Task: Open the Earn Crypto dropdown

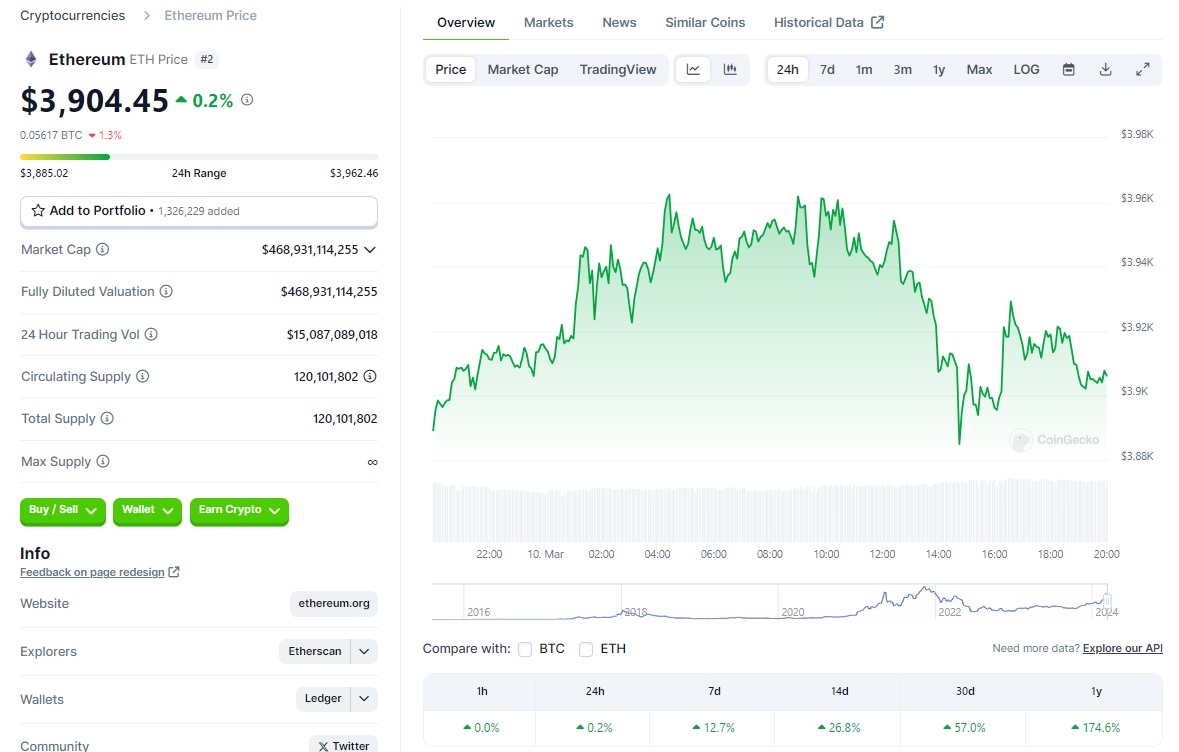Action: (239, 511)
